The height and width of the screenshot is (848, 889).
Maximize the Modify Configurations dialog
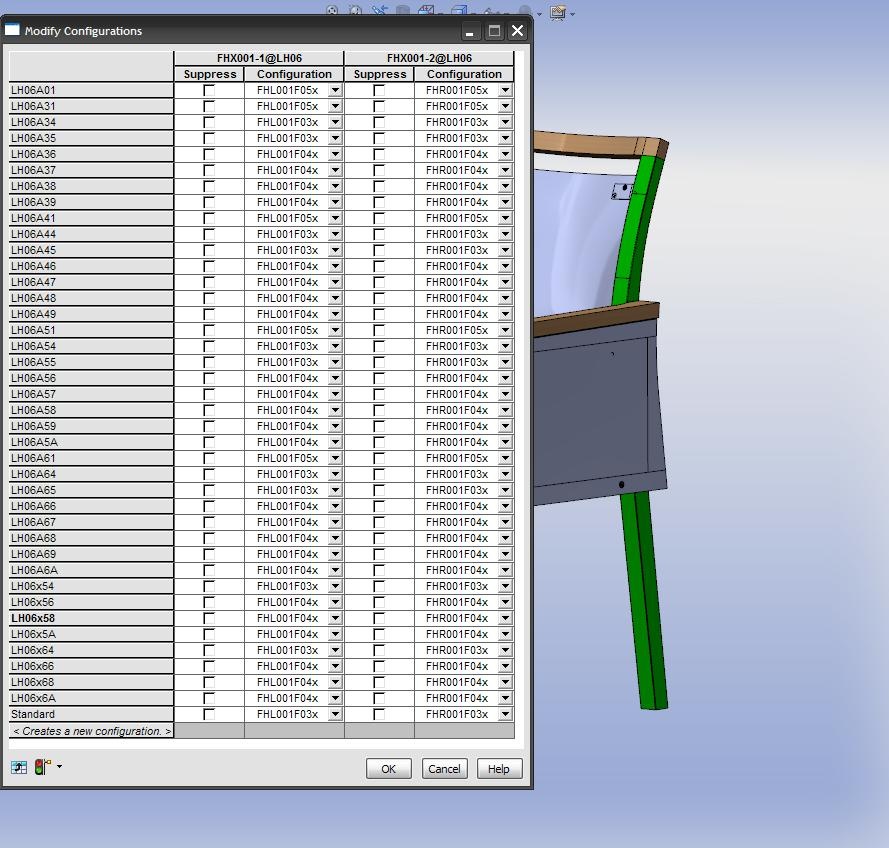[494, 31]
